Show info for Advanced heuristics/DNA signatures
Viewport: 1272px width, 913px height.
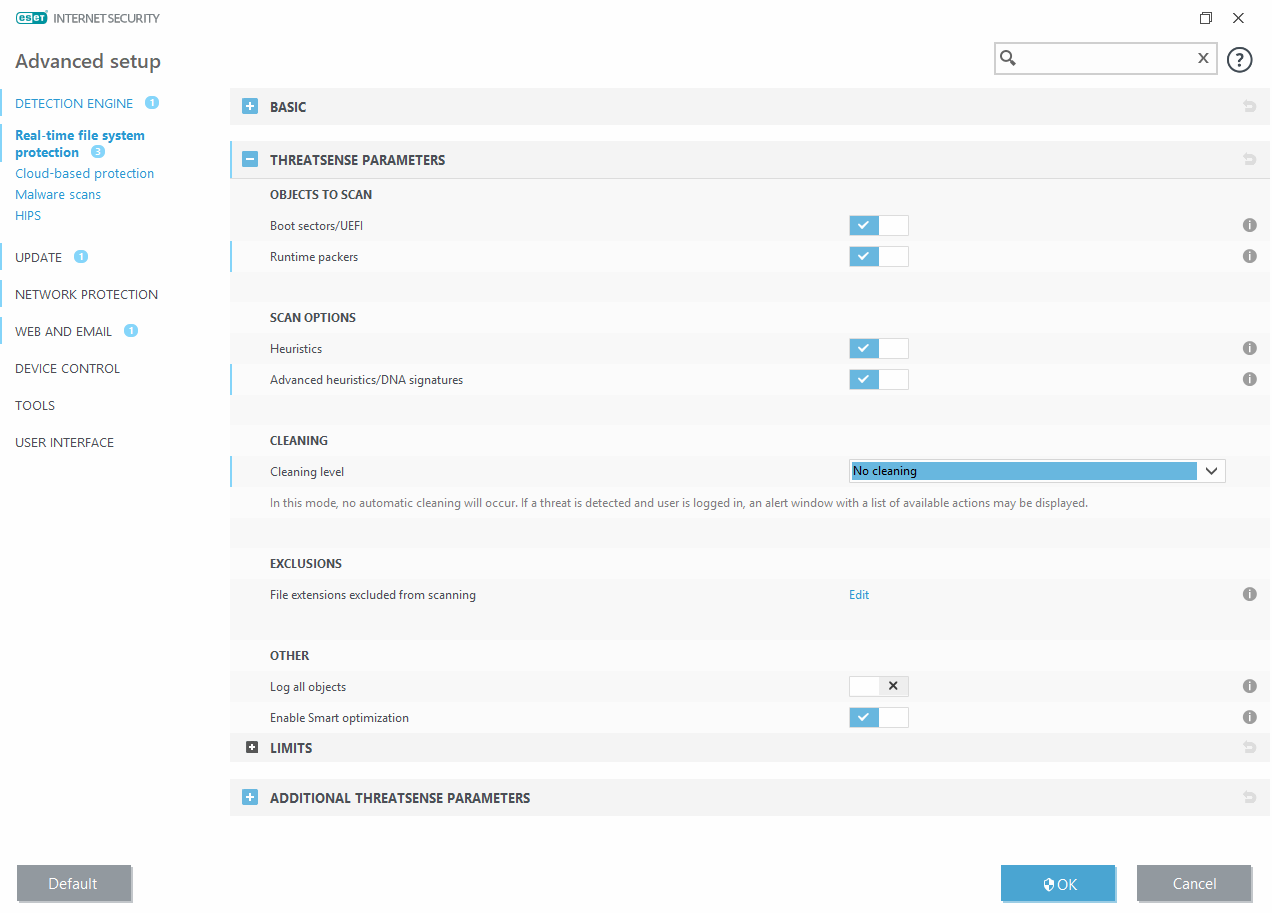(x=1249, y=380)
